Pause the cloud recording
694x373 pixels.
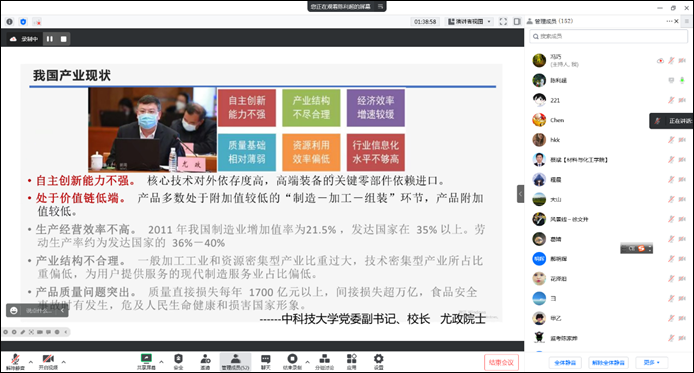(x=50, y=39)
